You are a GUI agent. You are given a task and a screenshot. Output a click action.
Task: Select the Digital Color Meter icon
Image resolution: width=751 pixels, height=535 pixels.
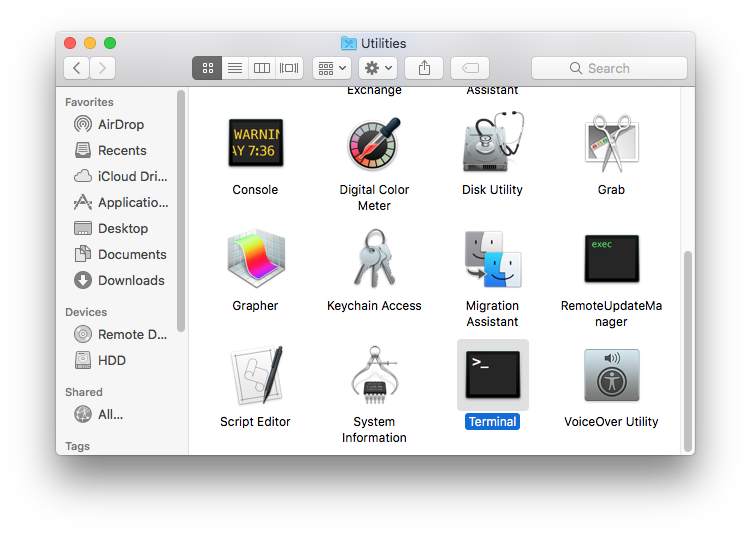[x=374, y=144]
